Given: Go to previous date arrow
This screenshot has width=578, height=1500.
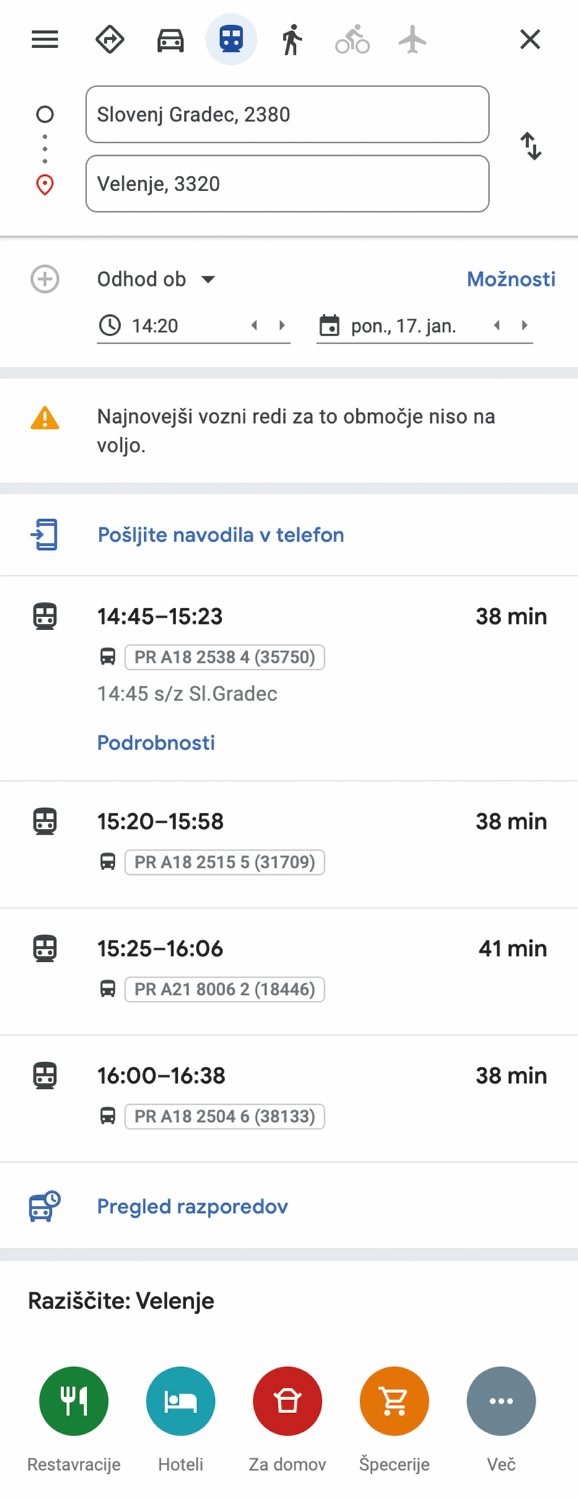Looking at the screenshot, I should tap(497, 325).
